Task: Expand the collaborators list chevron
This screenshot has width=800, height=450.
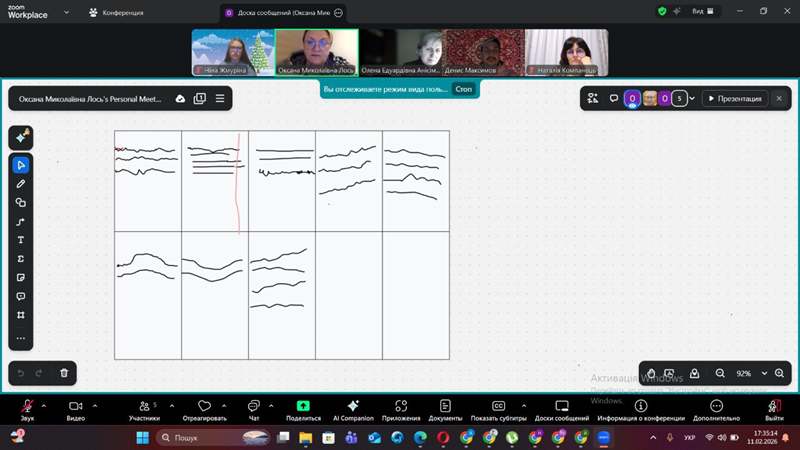Action: point(692,98)
